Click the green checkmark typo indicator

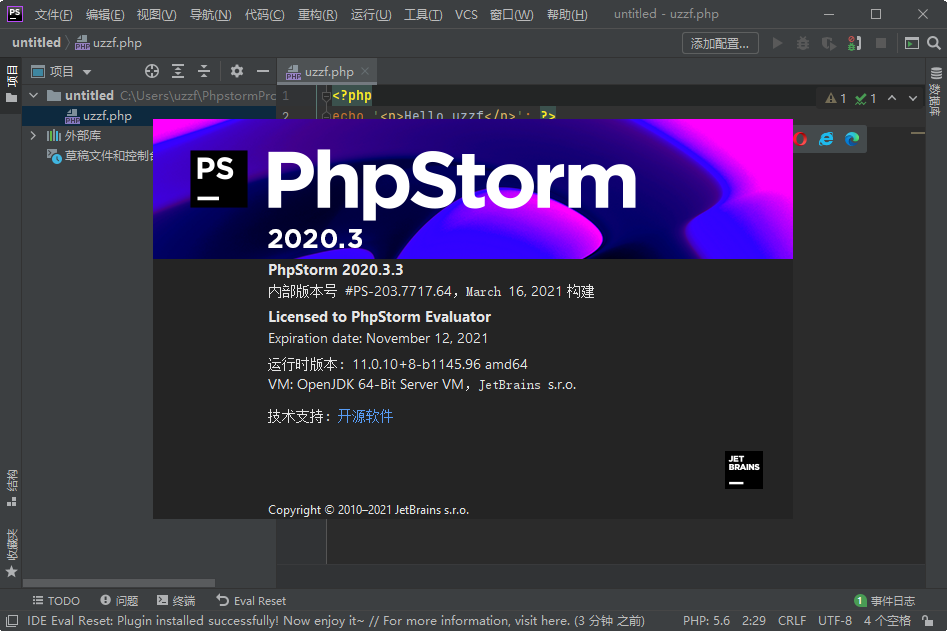point(865,98)
